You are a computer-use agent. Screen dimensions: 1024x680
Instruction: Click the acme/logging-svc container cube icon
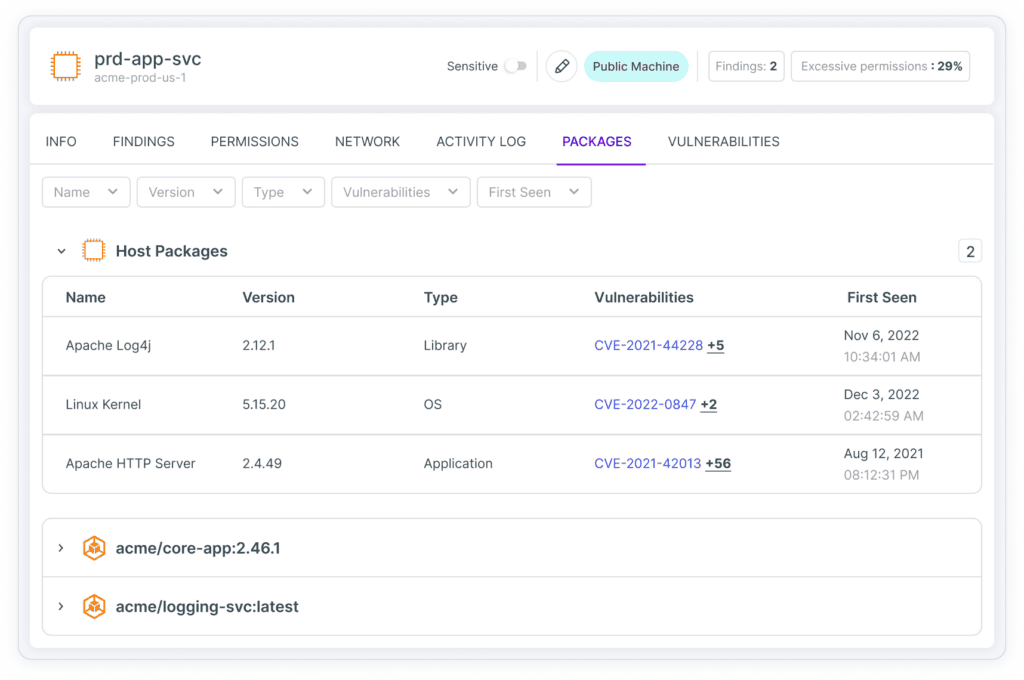click(94, 606)
